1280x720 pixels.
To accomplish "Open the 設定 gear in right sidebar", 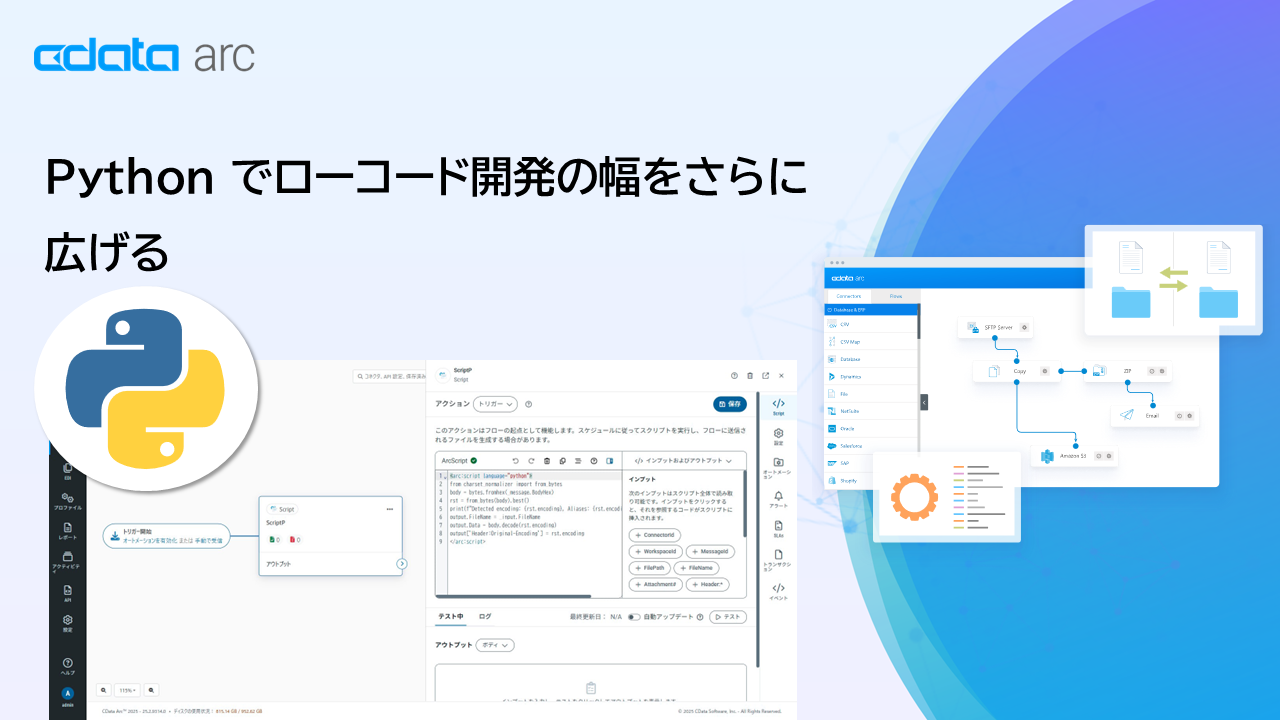I will pyautogui.click(x=778, y=436).
